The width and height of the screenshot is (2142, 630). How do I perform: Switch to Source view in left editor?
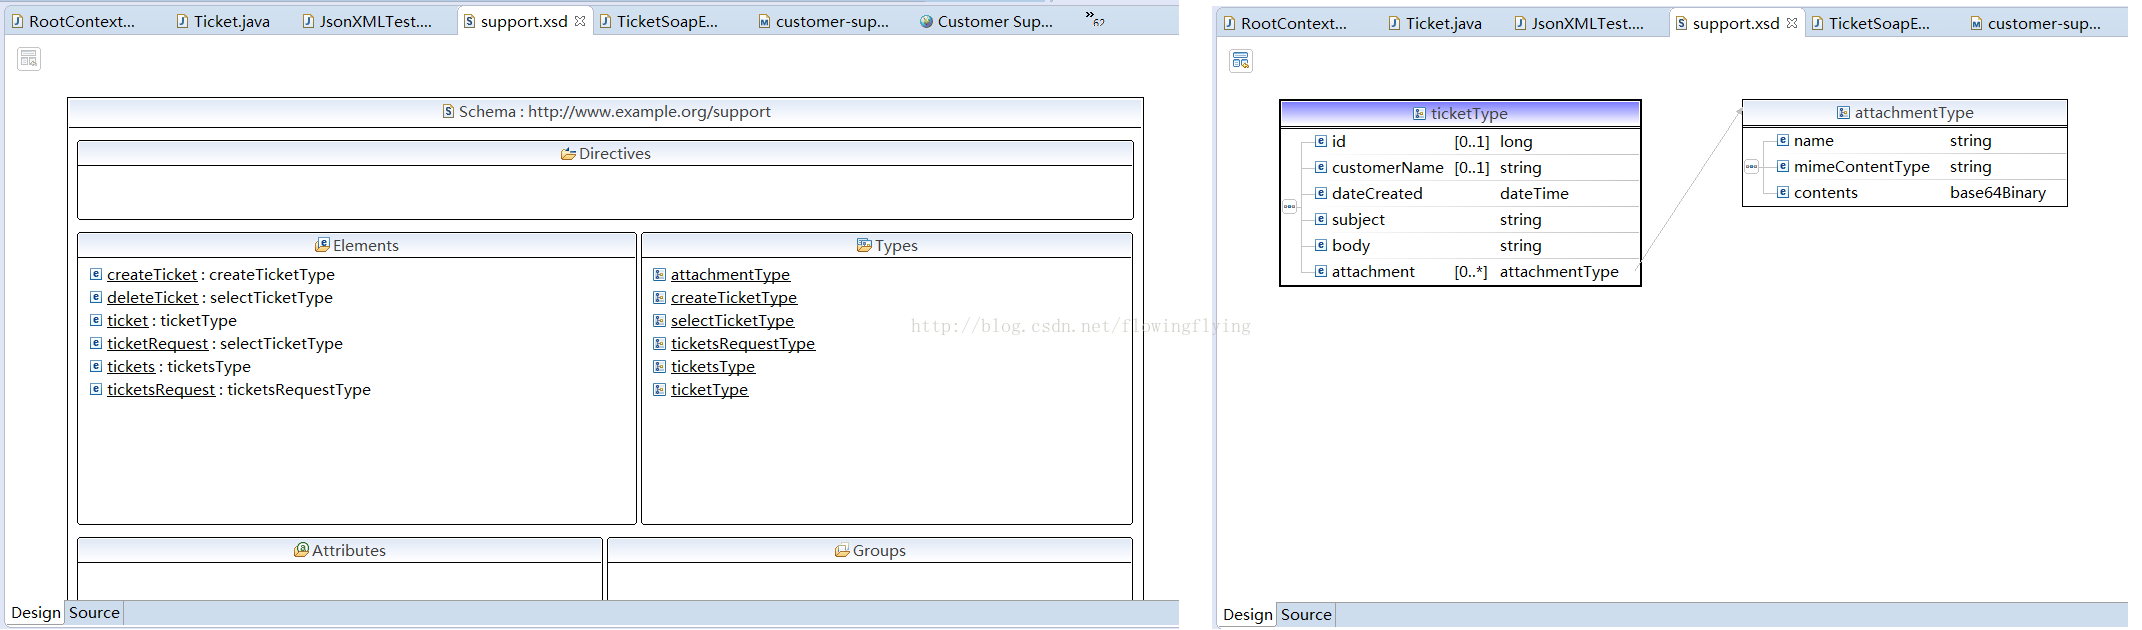[x=94, y=613]
